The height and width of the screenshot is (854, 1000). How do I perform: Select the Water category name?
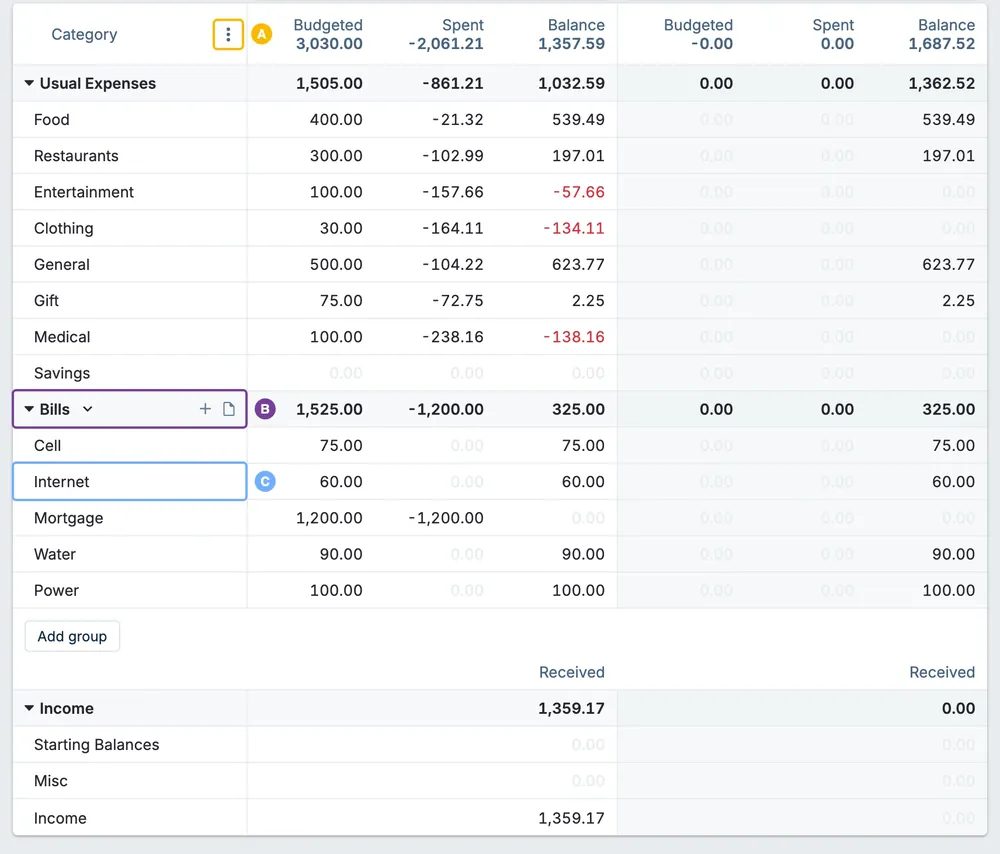pyautogui.click(x=55, y=554)
